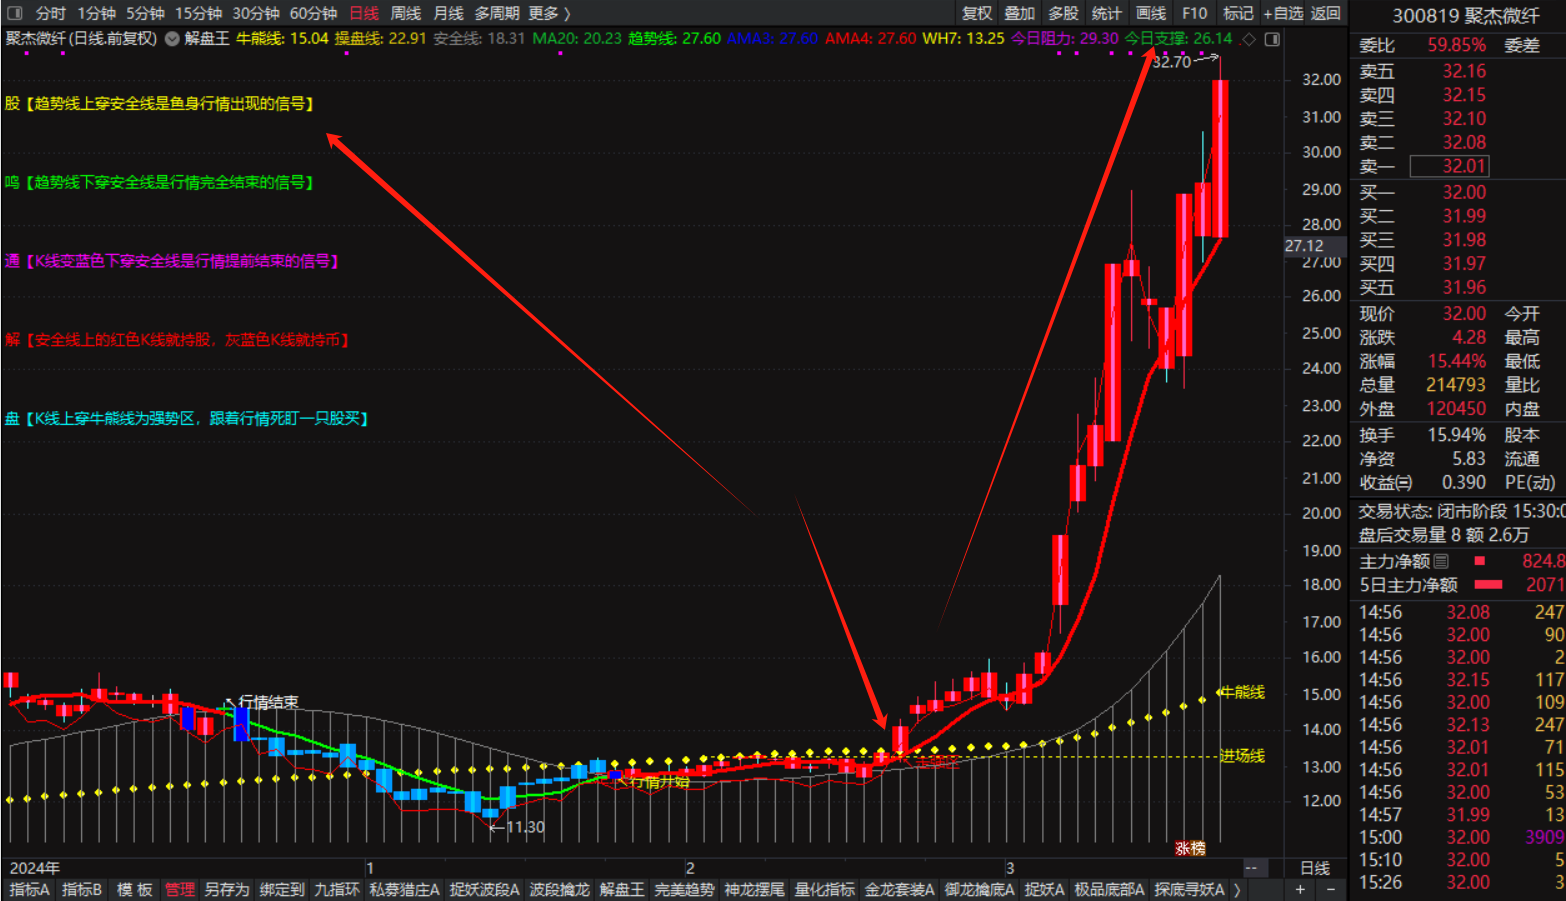Select the 九指环 indicator tab
The height and width of the screenshot is (901, 1566).
pyautogui.click(x=336, y=889)
